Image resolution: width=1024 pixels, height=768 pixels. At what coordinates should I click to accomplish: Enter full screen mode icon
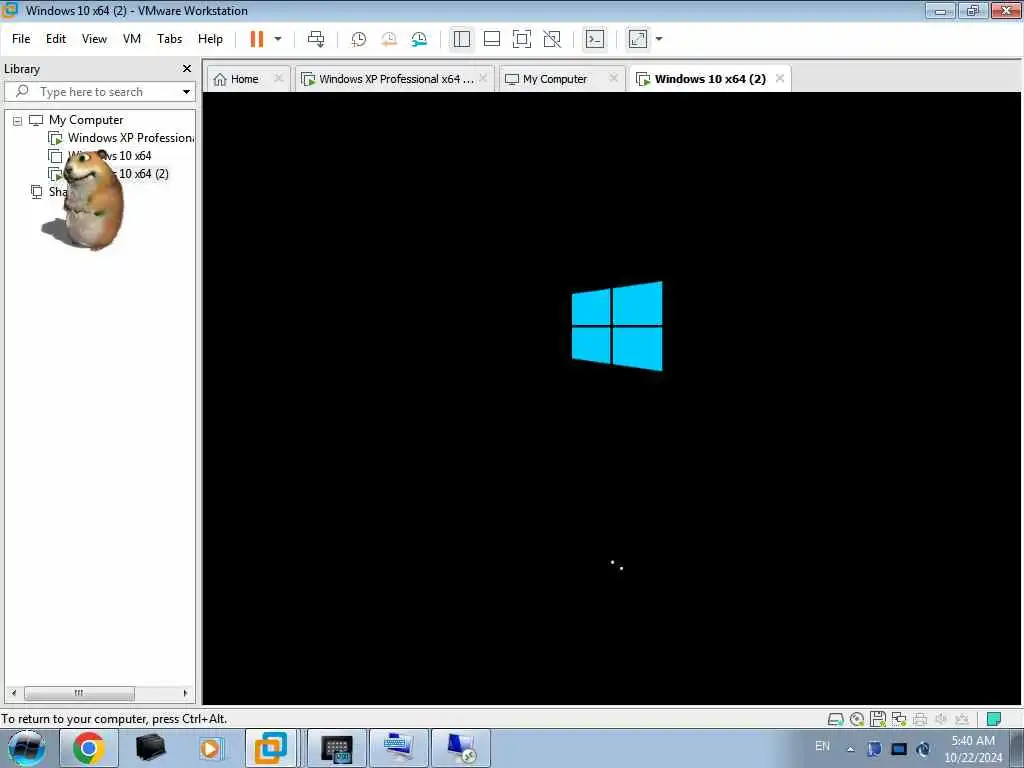tap(522, 39)
